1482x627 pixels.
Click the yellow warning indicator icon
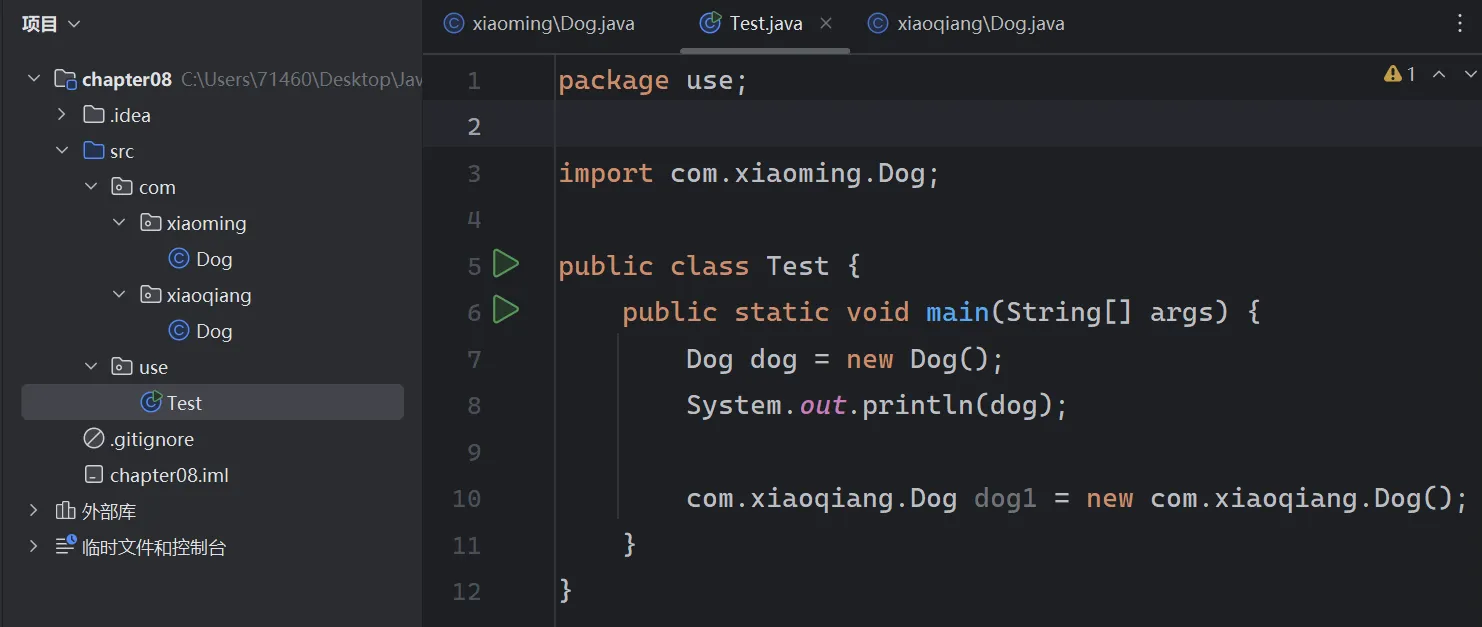click(x=1392, y=74)
